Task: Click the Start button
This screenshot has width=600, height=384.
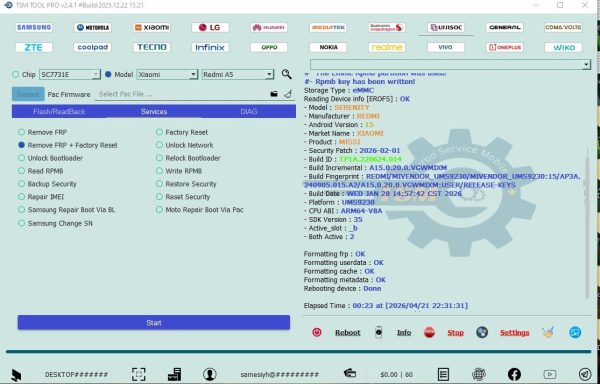Action: (x=154, y=323)
